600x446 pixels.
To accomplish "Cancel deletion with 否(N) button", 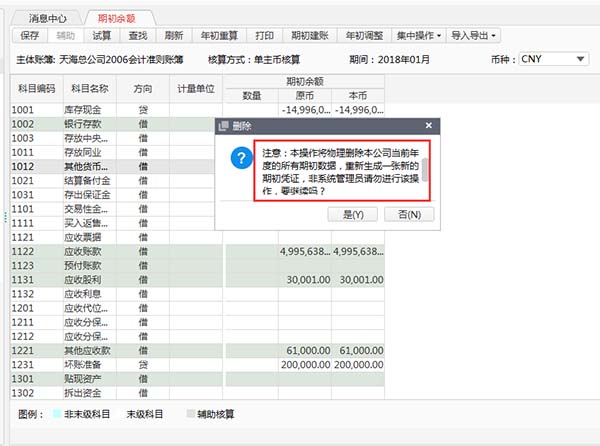I will [x=409, y=215].
